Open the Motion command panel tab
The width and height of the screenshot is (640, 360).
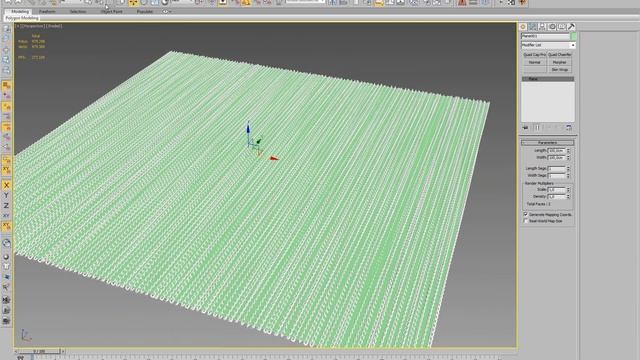(552, 27)
